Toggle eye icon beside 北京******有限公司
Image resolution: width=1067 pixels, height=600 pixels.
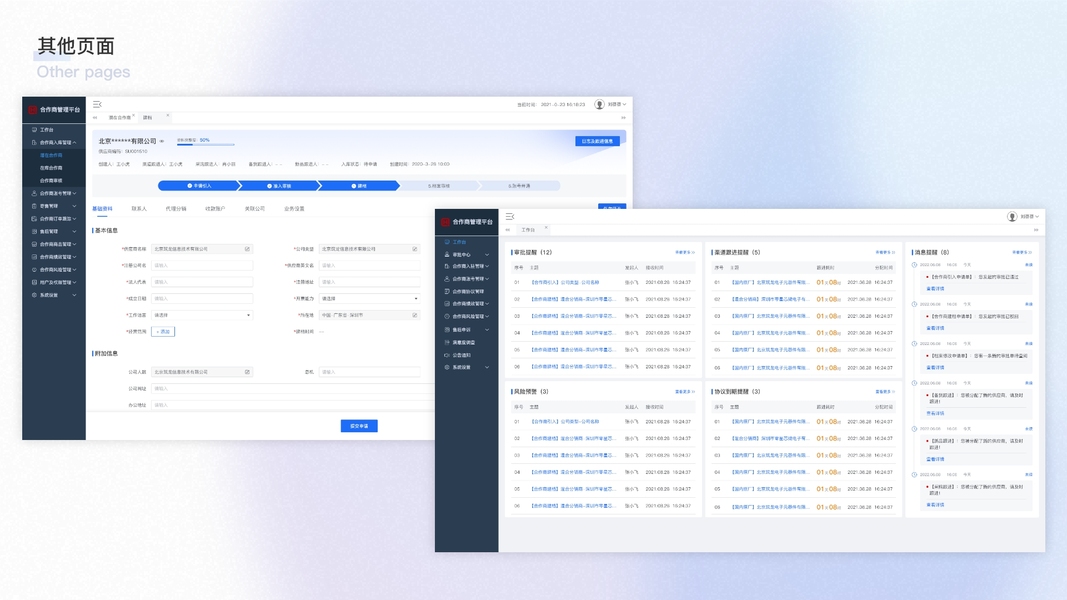(162, 141)
